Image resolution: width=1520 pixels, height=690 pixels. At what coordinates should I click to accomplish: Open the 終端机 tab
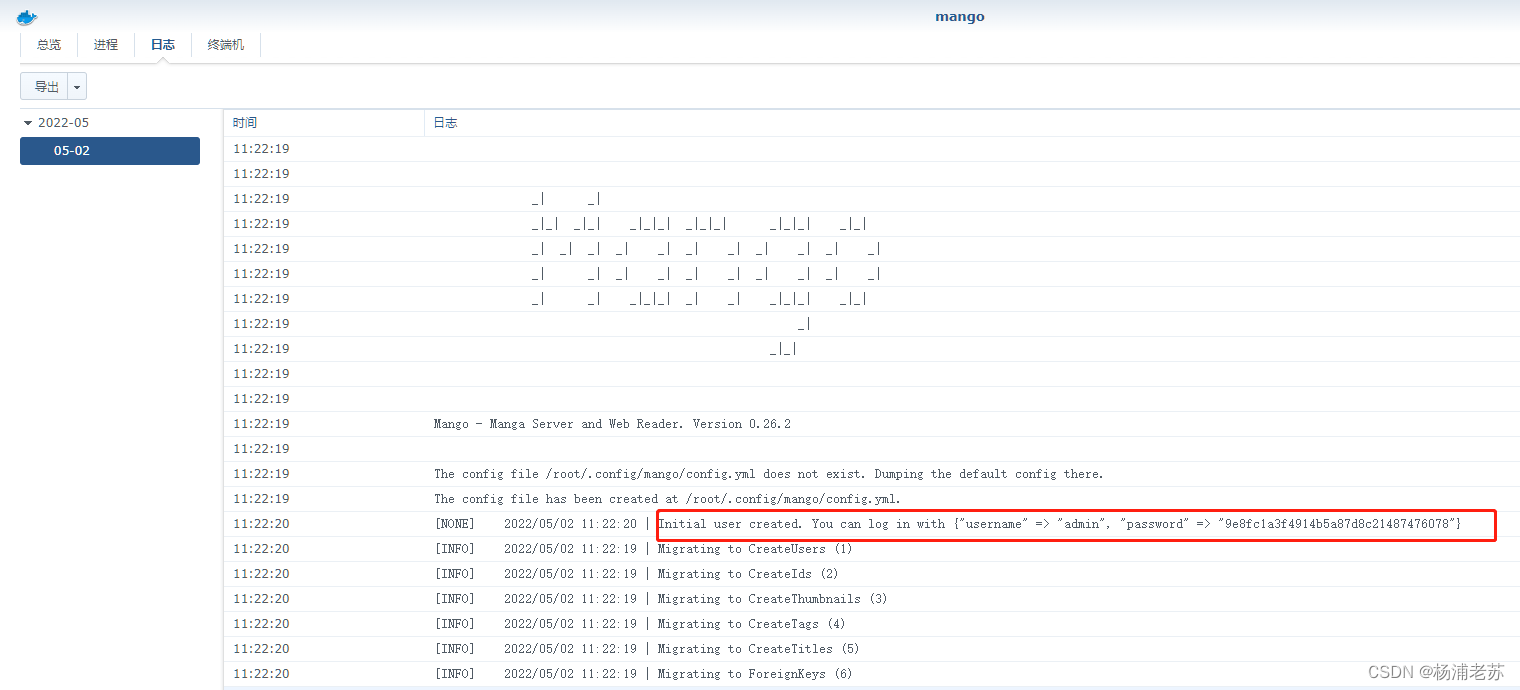pyautogui.click(x=226, y=45)
